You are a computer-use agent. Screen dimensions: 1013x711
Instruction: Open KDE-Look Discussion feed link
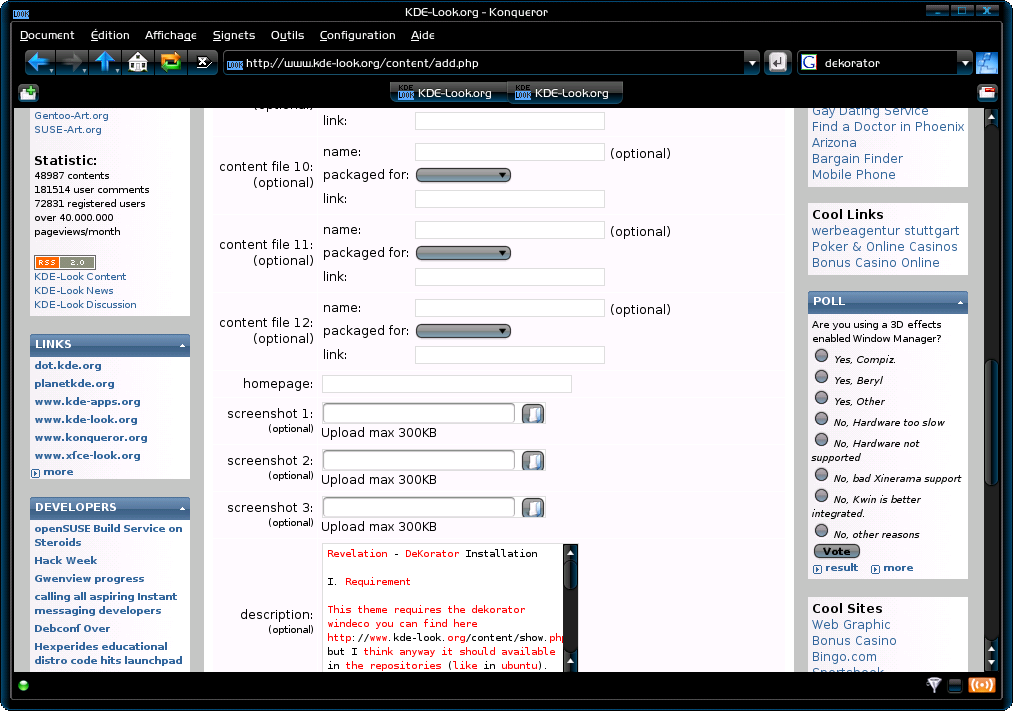click(x=85, y=305)
